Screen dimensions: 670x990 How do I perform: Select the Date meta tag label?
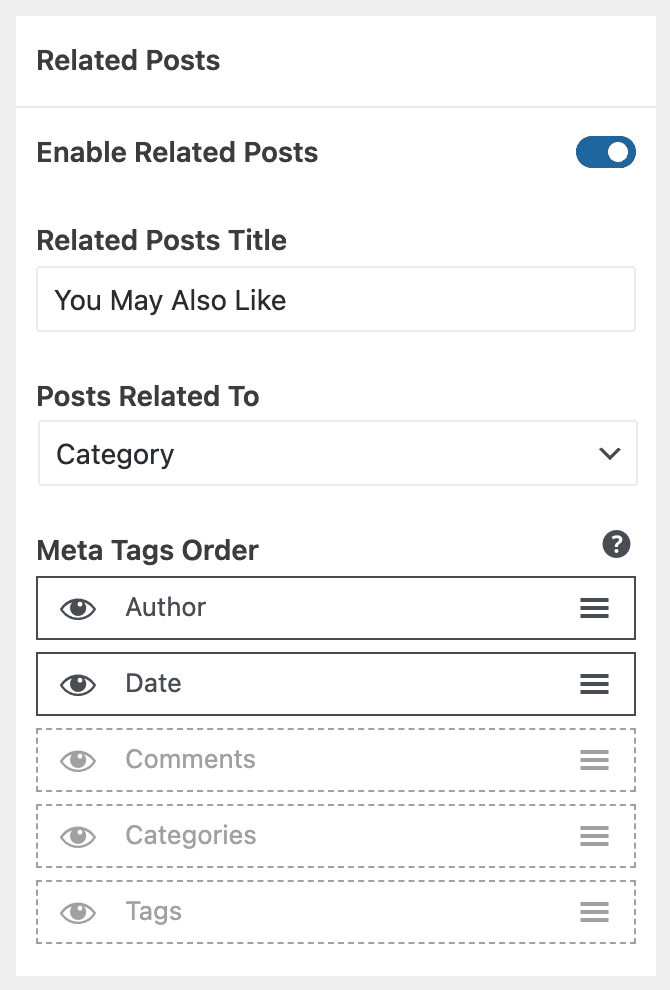[153, 683]
